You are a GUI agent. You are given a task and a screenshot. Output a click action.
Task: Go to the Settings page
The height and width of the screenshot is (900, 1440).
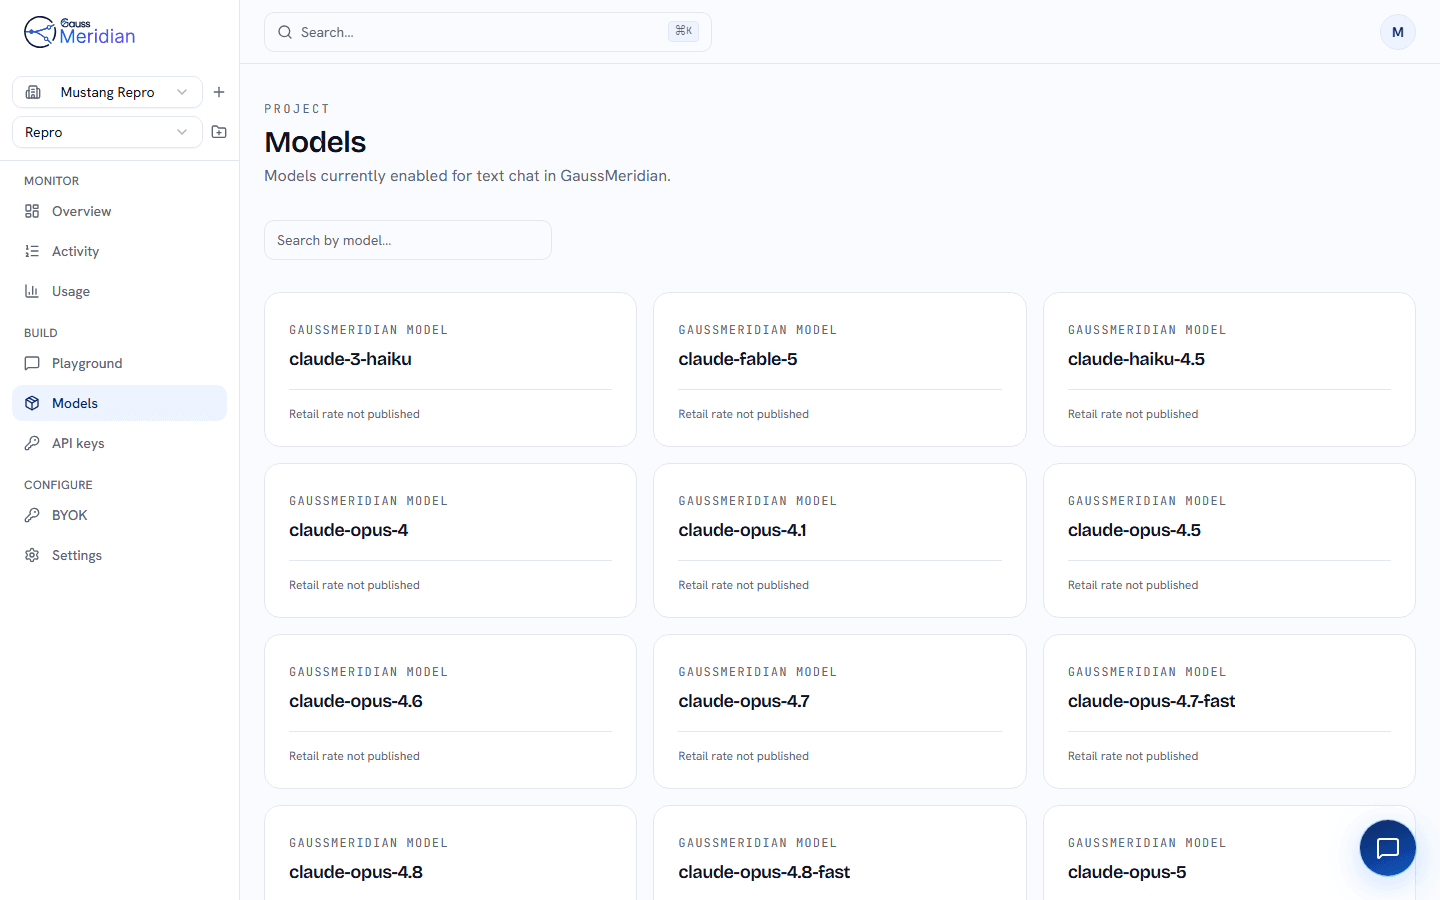[119, 555]
